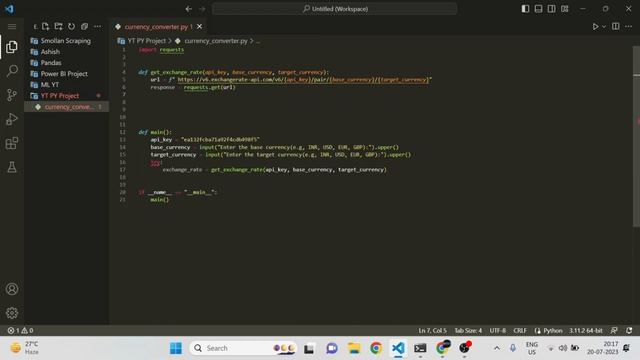This screenshot has width=640, height=360.
Task: Toggle the secondary side bar
Action: pos(551,9)
